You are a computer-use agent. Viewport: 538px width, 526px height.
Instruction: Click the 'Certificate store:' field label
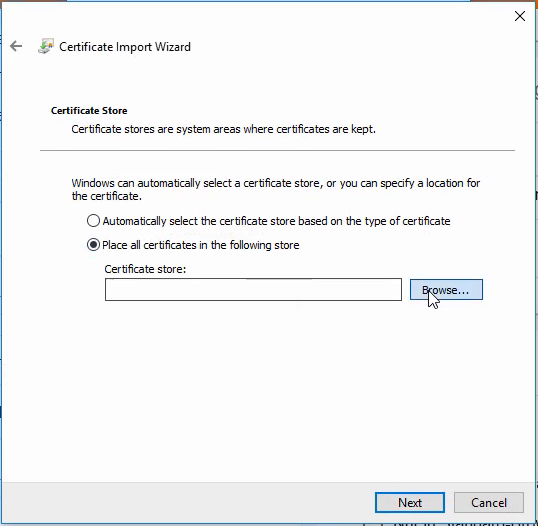click(145, 269)
